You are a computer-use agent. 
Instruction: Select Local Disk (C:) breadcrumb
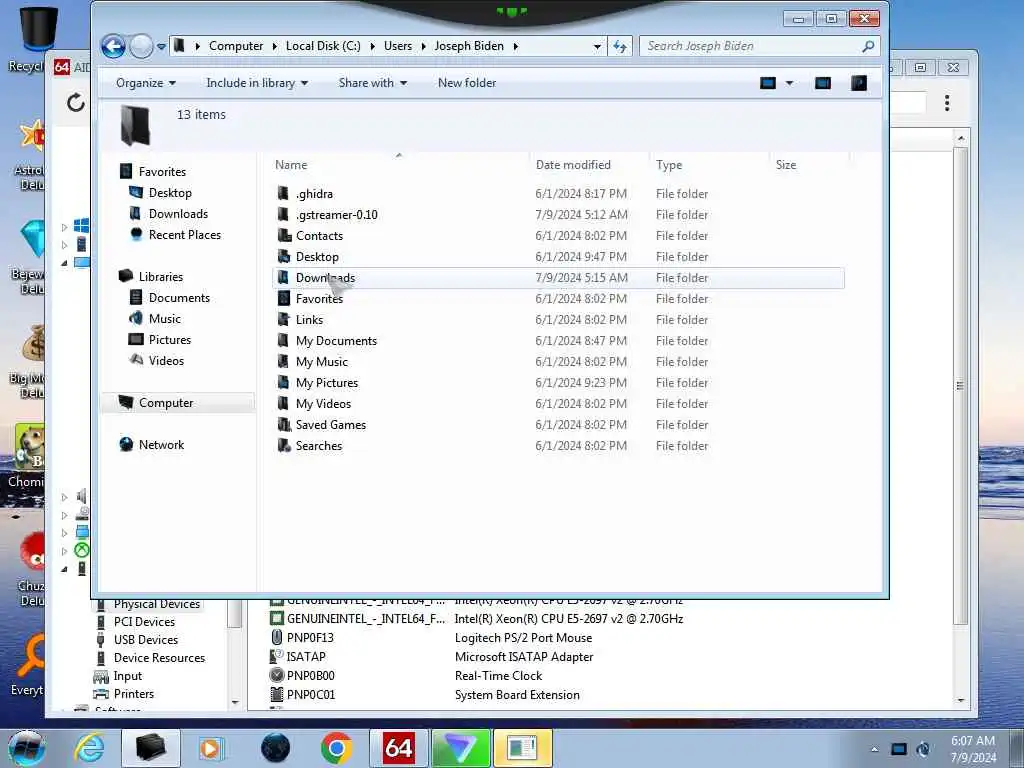(x=323, y=46)
